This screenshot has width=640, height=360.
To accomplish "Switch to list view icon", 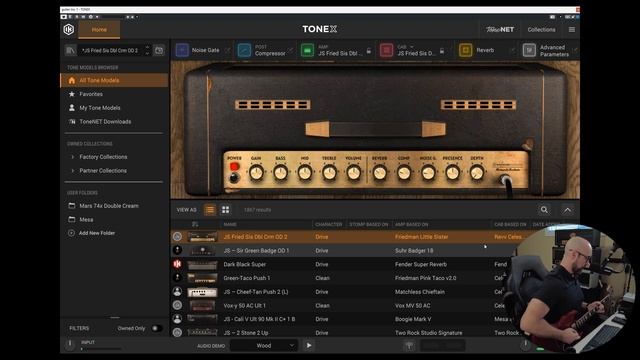I will [210, 210].
